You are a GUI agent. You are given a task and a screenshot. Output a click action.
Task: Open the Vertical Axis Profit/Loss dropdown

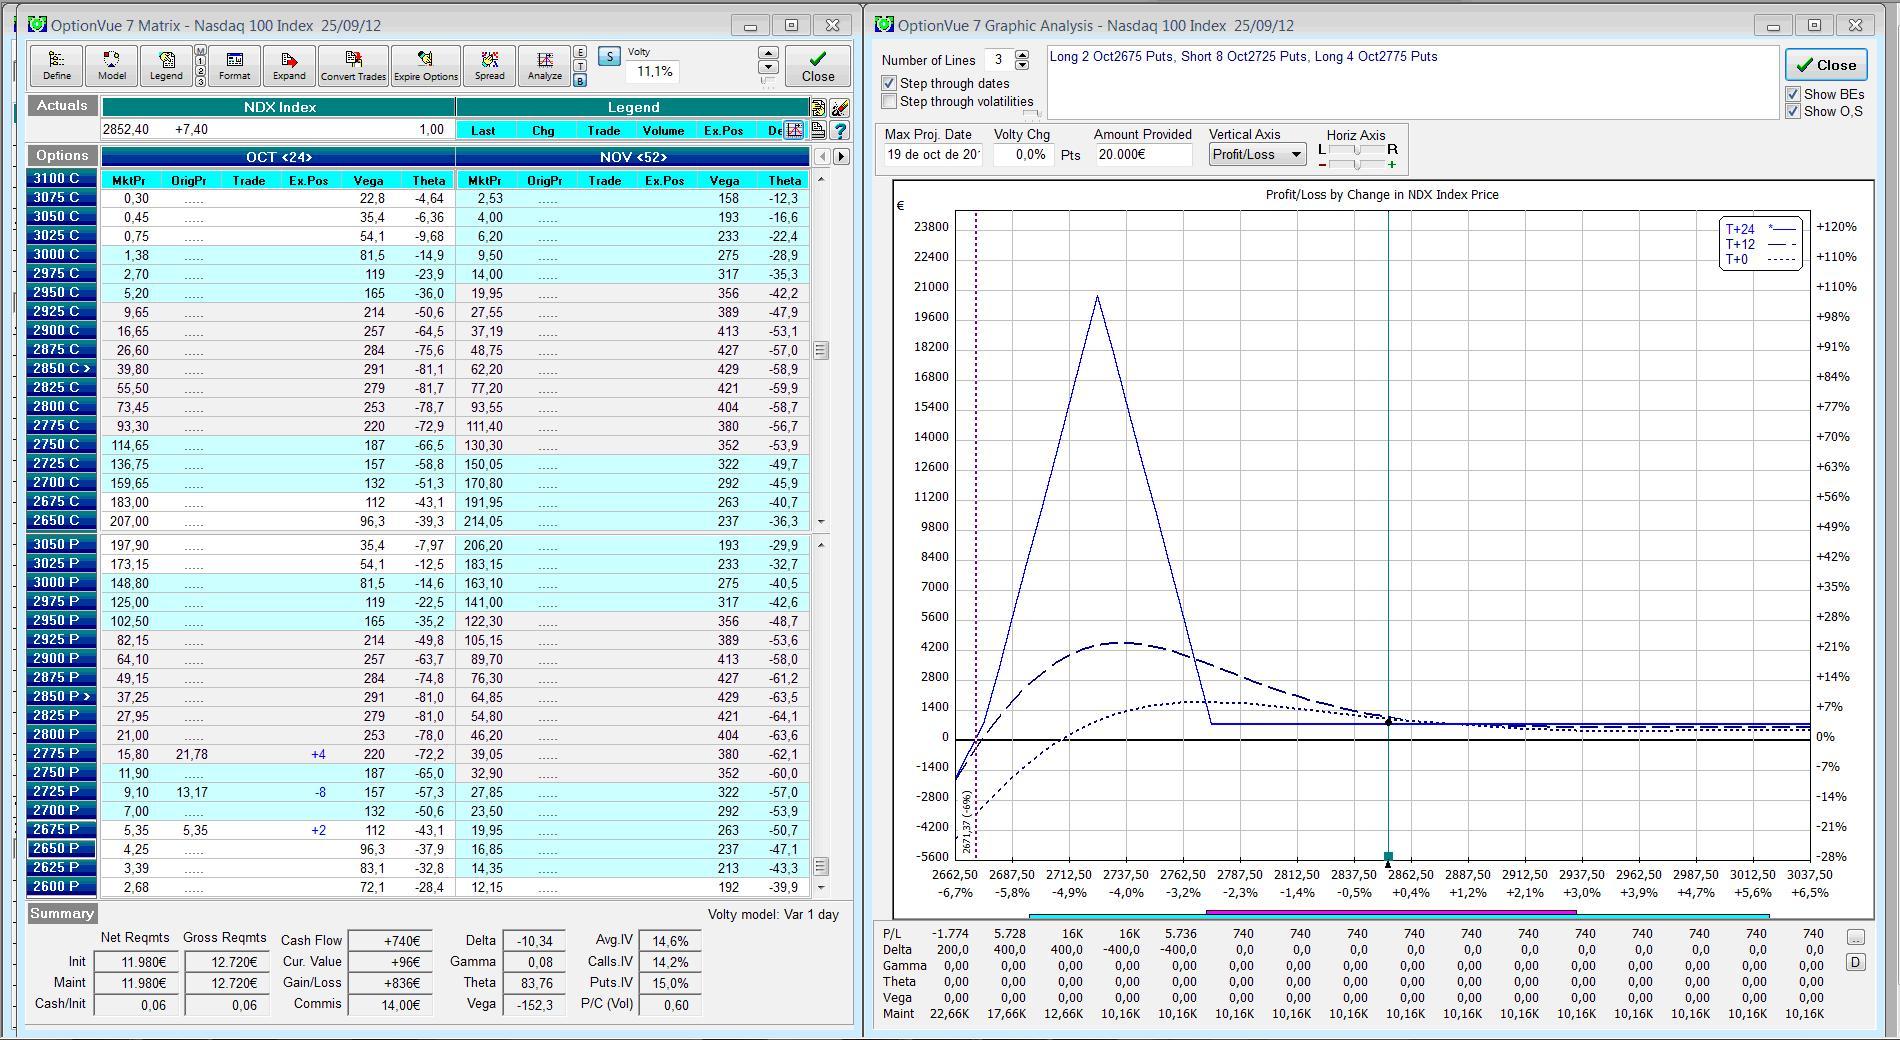click(x=1256, y=155)
